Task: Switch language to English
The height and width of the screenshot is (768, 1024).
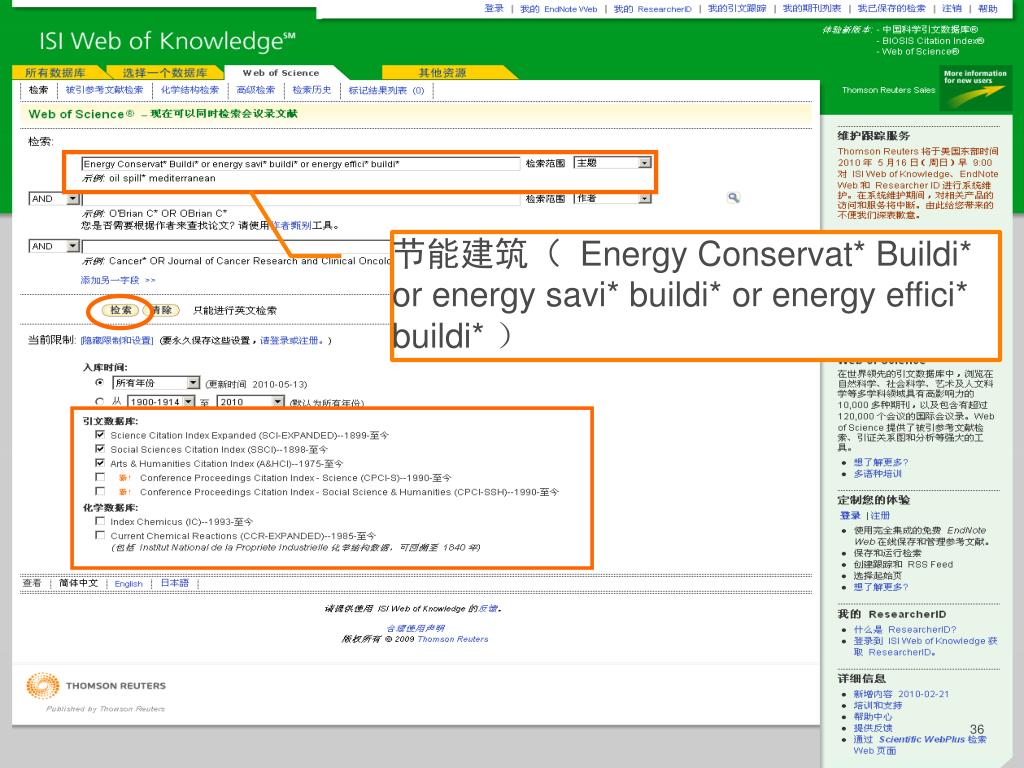Action: click(x=129, y=583)
